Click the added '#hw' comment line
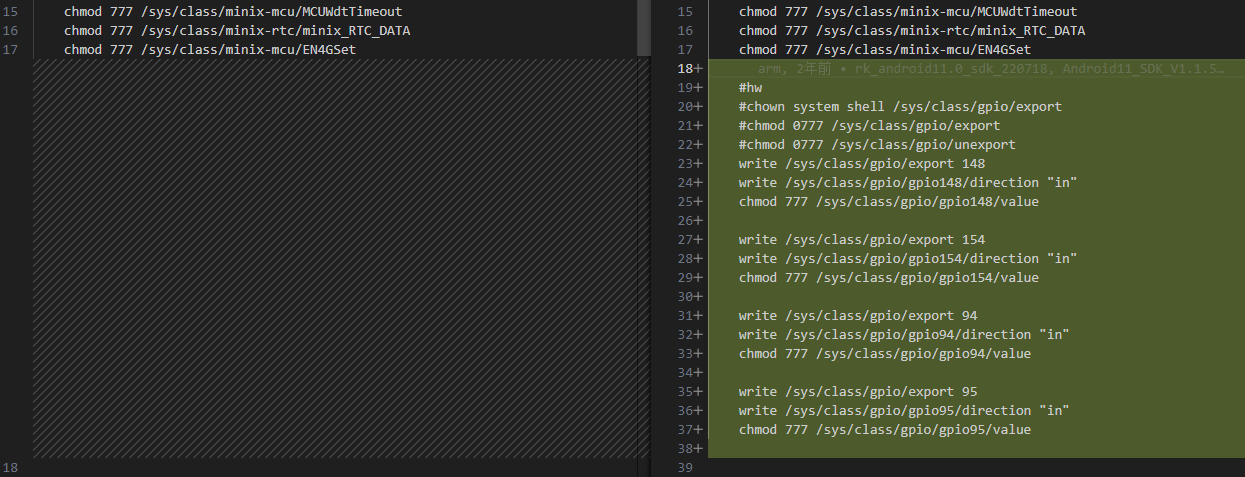 click(x=750, y=88)
